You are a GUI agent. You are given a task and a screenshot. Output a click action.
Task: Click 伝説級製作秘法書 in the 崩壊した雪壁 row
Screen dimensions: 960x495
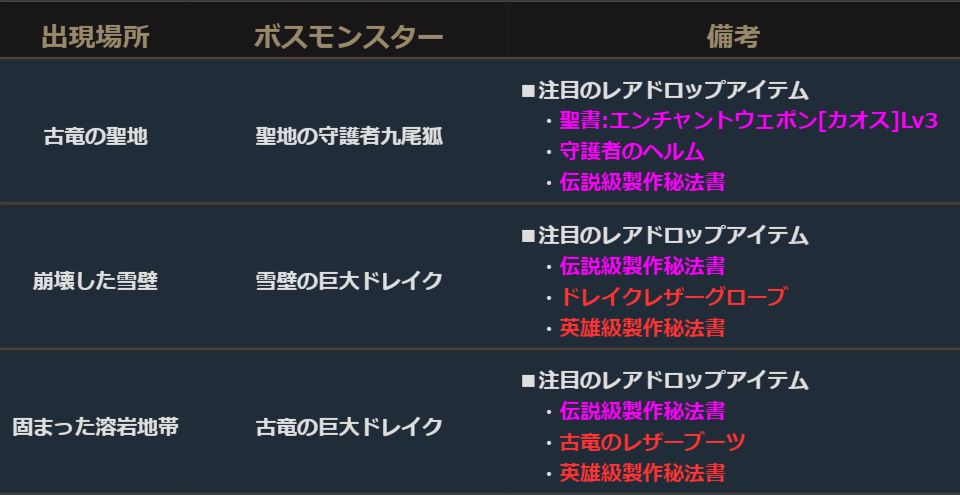[x=642, y=266]
